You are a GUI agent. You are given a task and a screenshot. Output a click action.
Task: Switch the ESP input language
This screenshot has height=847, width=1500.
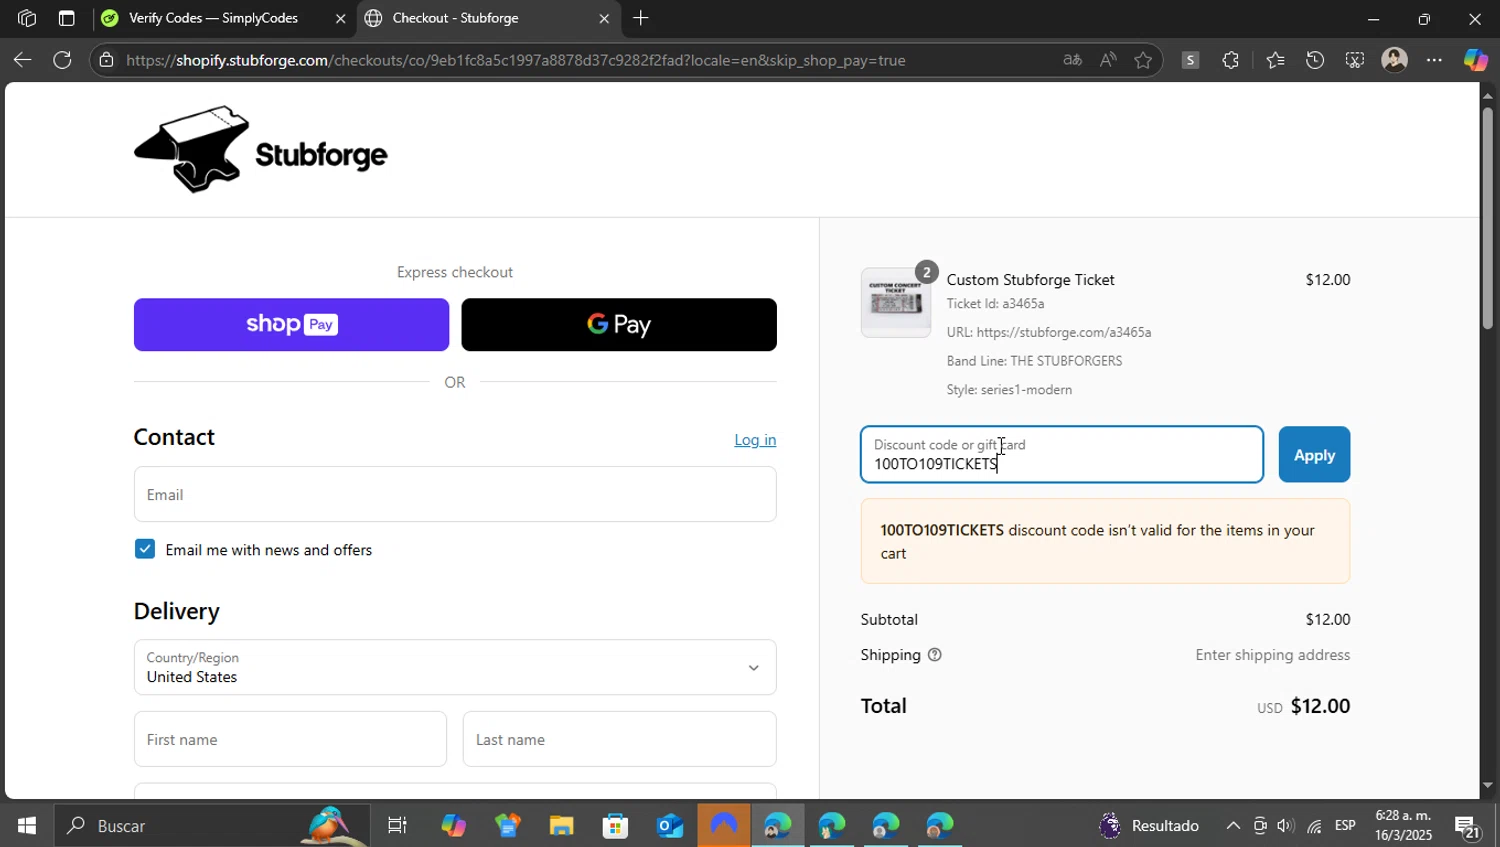(1345, 826)
